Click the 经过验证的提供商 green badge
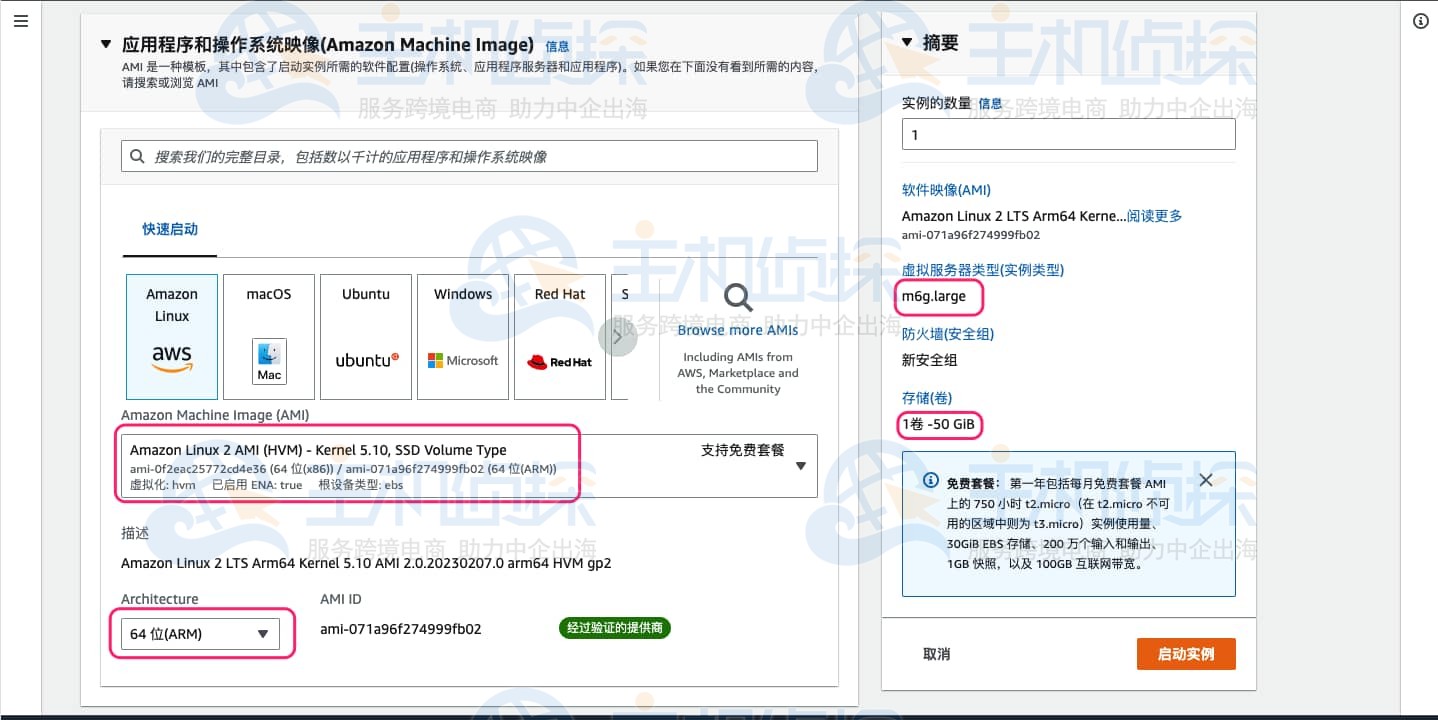1438x720 pixels. [x=614, y=628]
